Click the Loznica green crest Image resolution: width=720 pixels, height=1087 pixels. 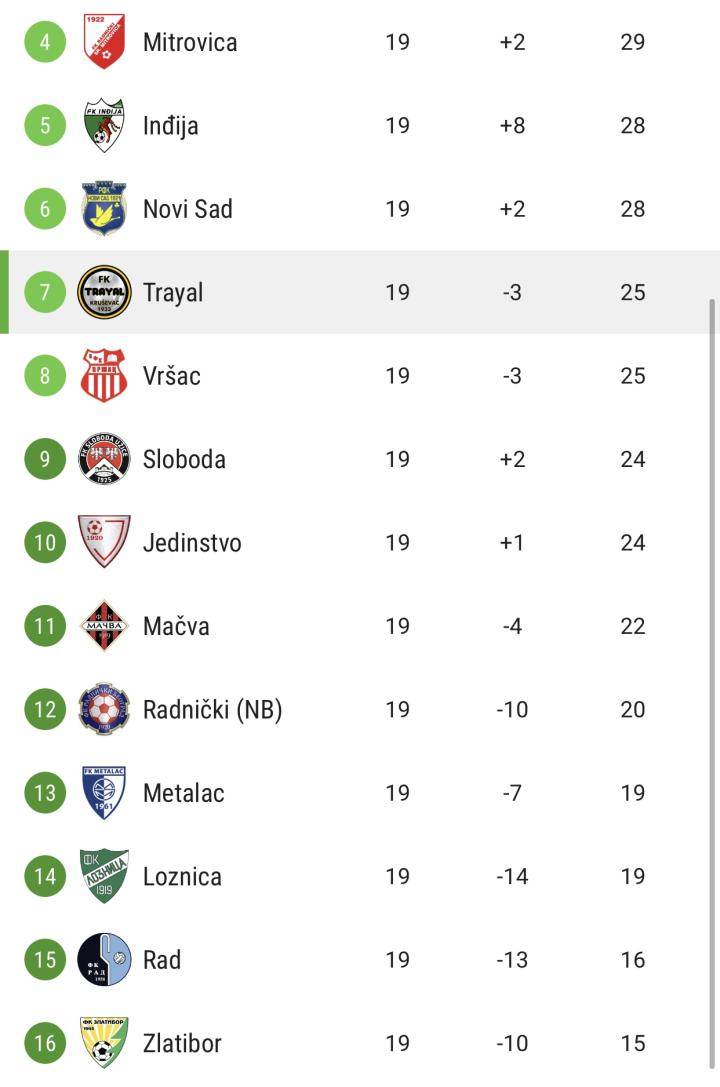click(104, 877)
